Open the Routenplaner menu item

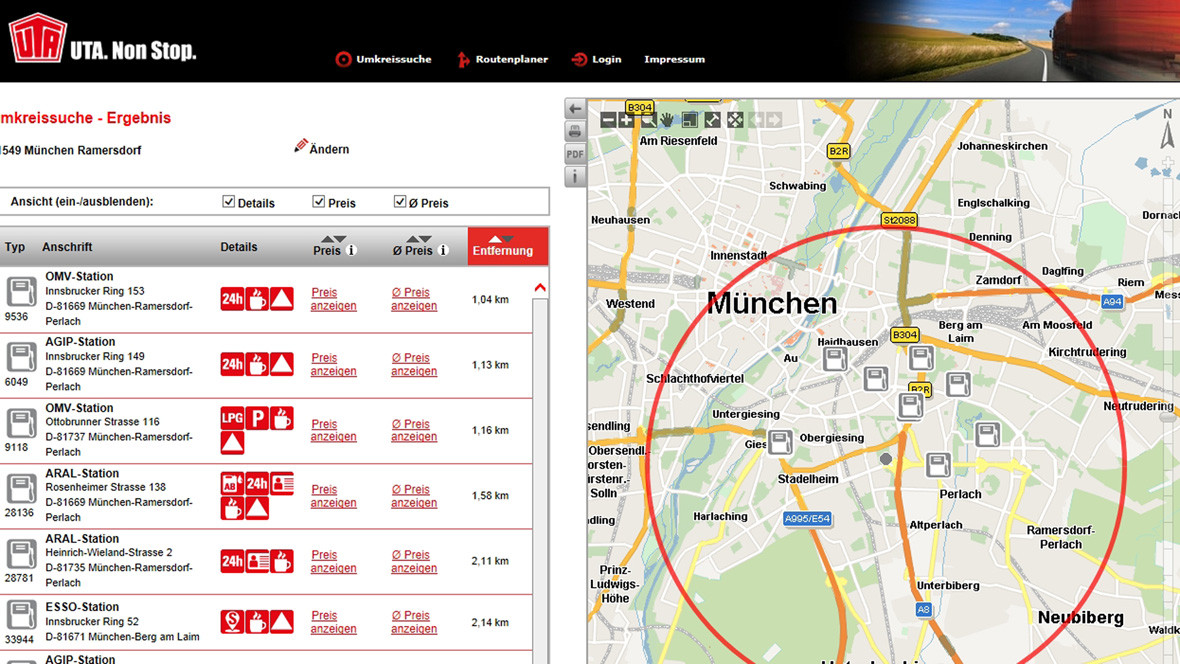[x=503, y=59]
